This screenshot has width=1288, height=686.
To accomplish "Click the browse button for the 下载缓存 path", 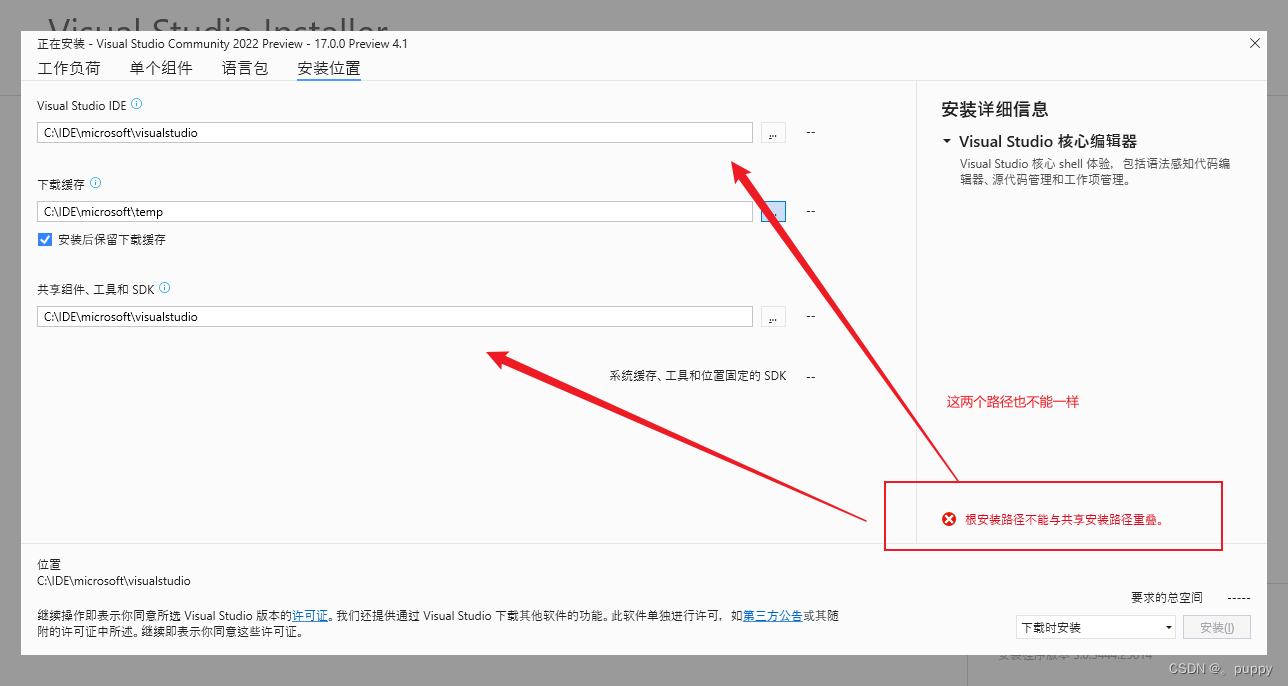I will tap(772, 211).
